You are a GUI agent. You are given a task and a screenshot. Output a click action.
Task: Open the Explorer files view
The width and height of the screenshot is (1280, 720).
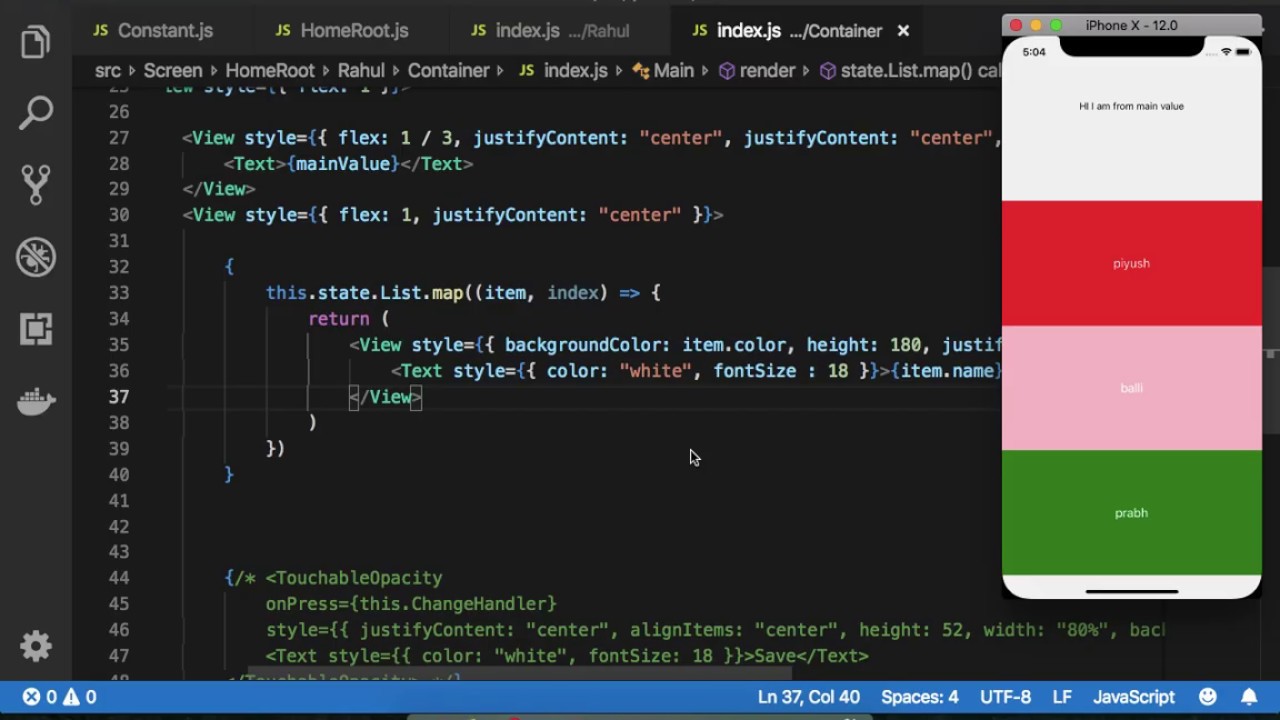tap(36, 42)
